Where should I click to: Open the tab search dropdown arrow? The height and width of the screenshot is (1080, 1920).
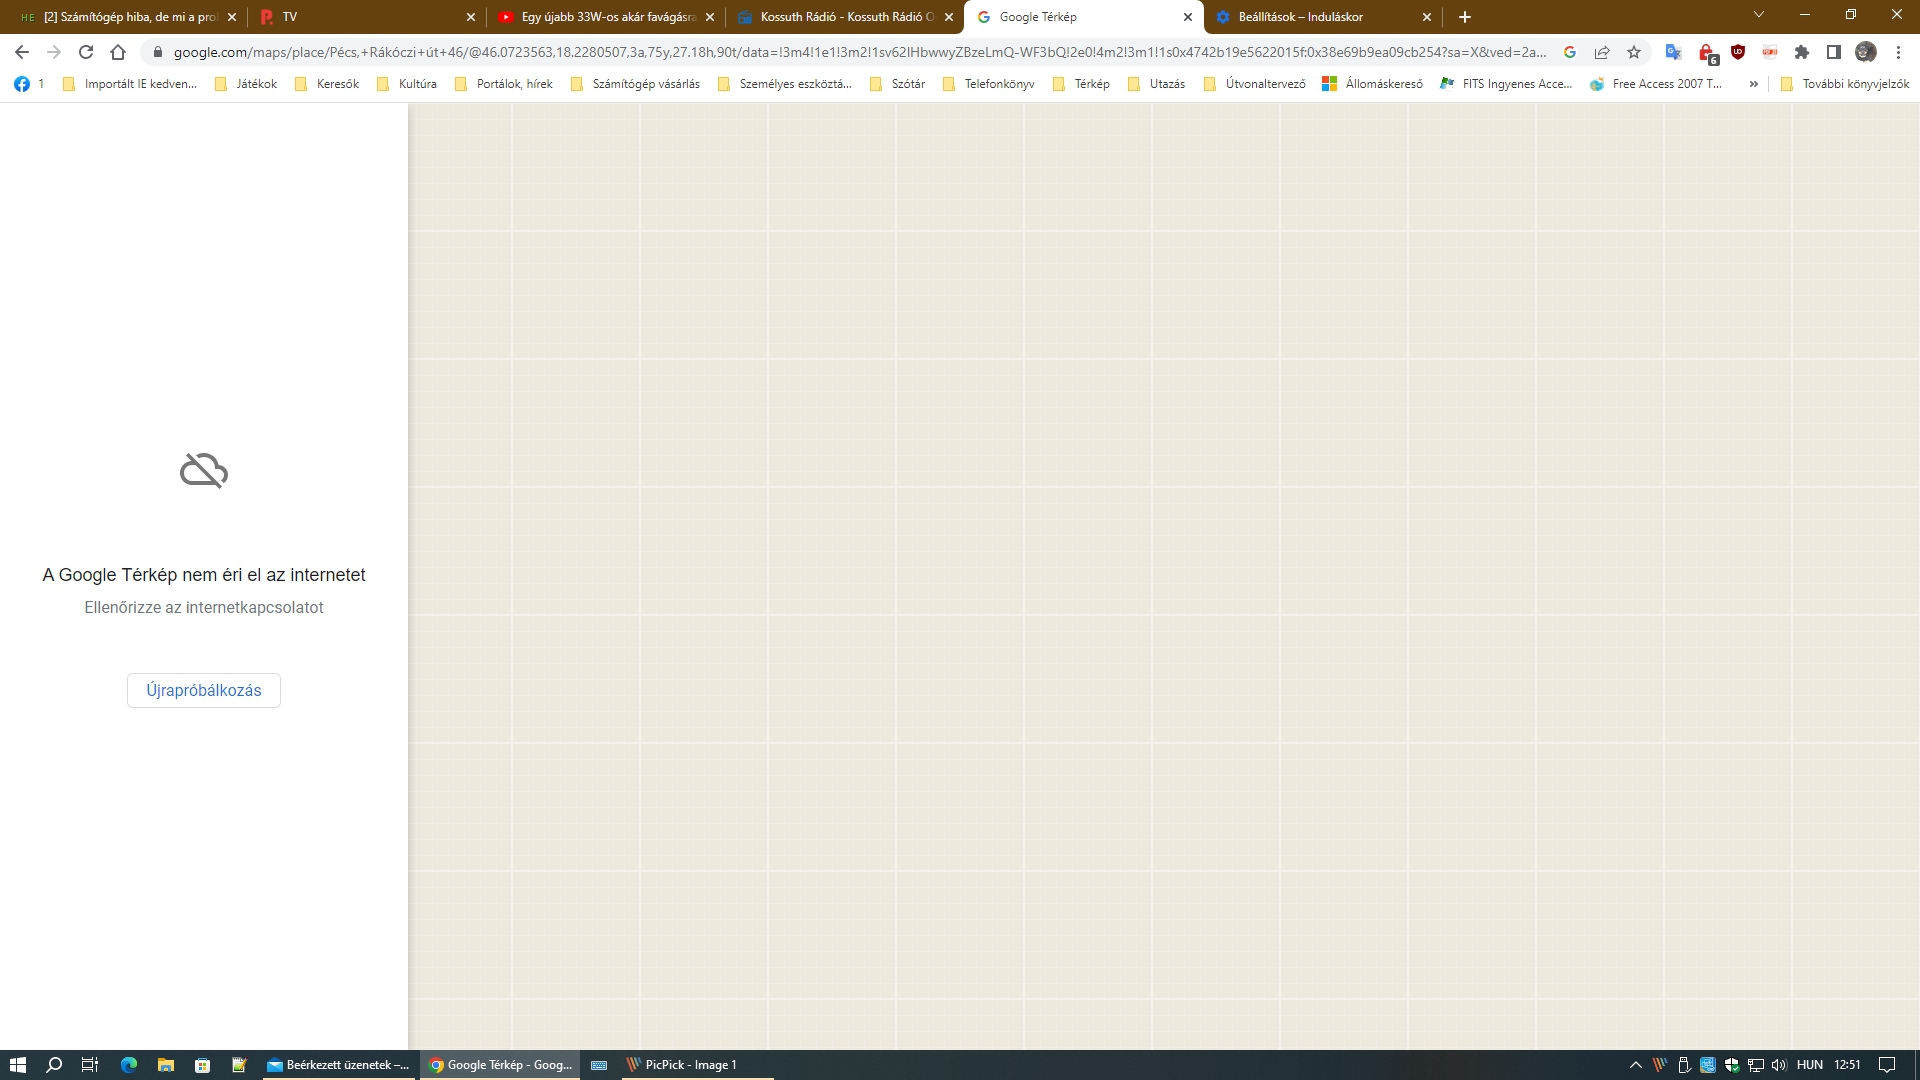point(1759,15)
